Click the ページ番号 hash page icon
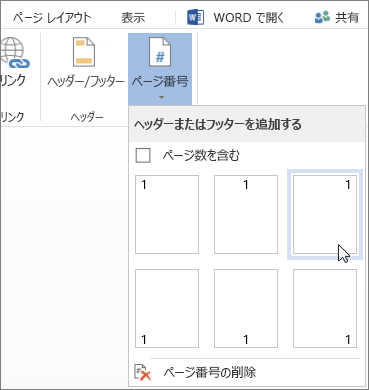369x390 pixels. click(160, 52)
